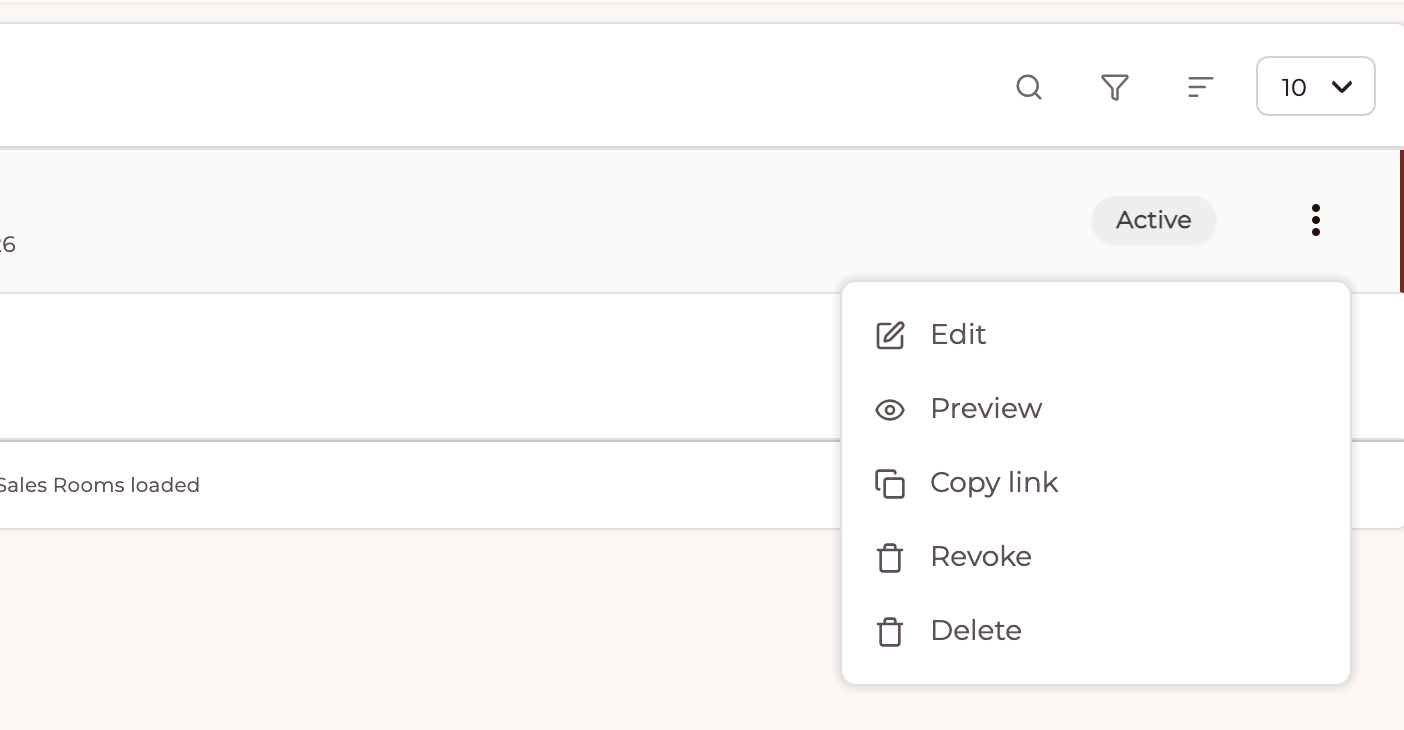Image resolution: width=1404 pixels, height=730 pixels.
Task: Click the chevron arrow beside 10
Action: (x=1342, y=87)
